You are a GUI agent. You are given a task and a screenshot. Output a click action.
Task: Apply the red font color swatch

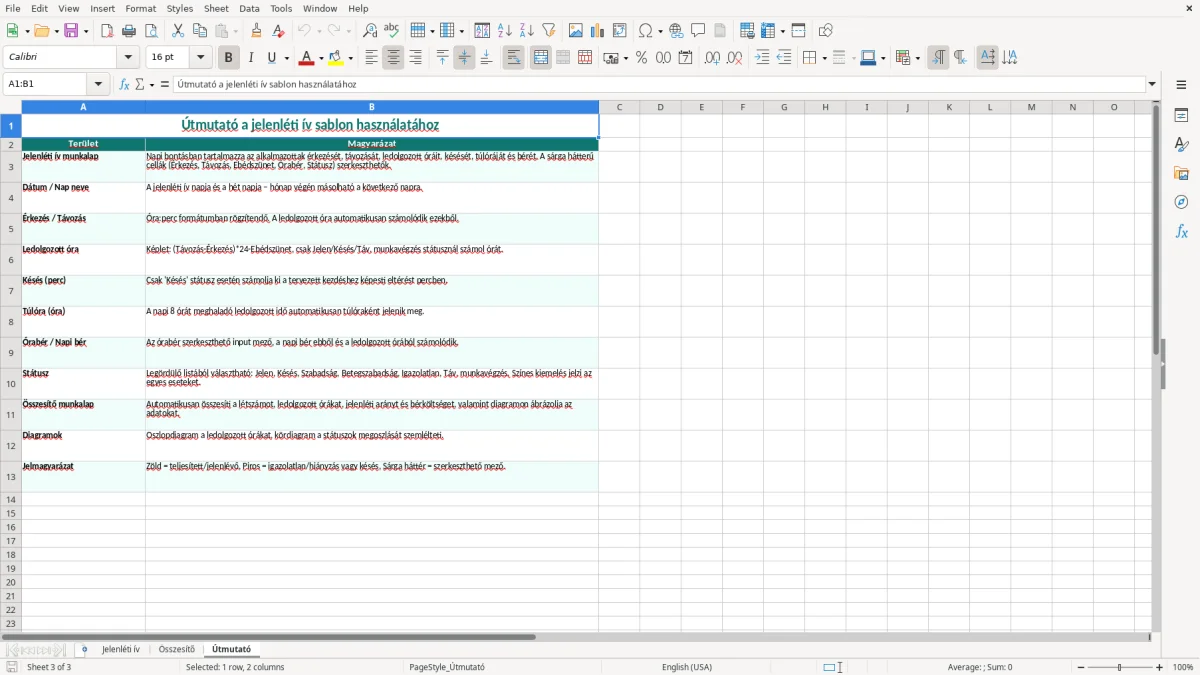[306, 58]
